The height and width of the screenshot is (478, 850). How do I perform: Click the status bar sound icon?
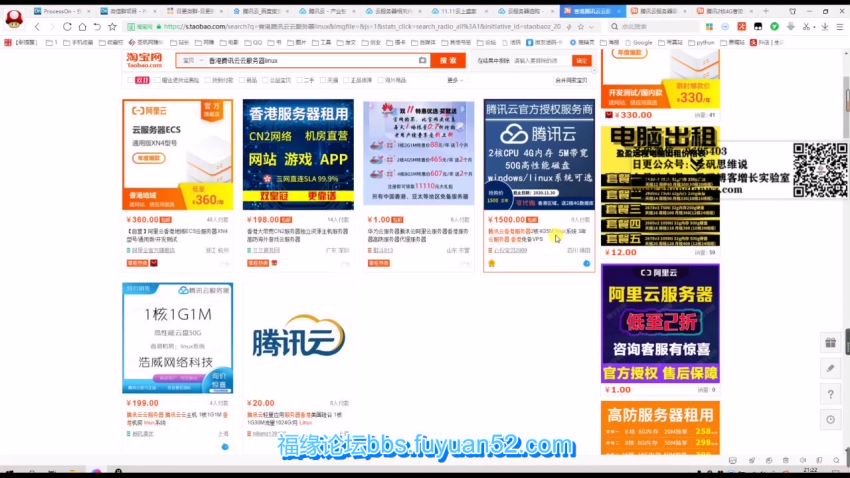tap(803, 460)
